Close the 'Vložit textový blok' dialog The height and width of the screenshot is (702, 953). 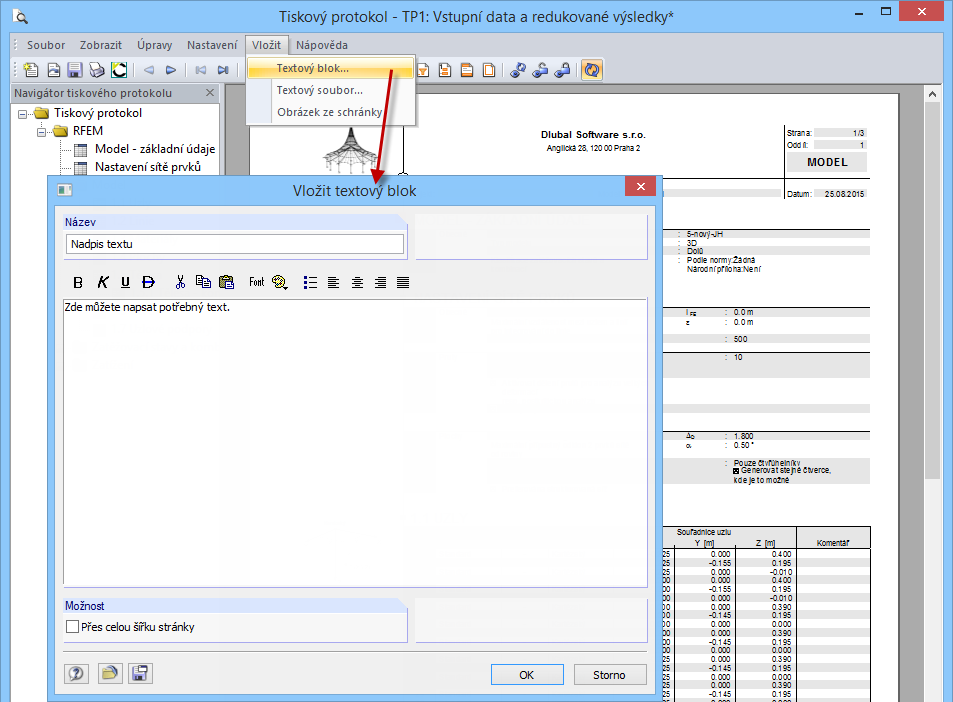point(640,186)
